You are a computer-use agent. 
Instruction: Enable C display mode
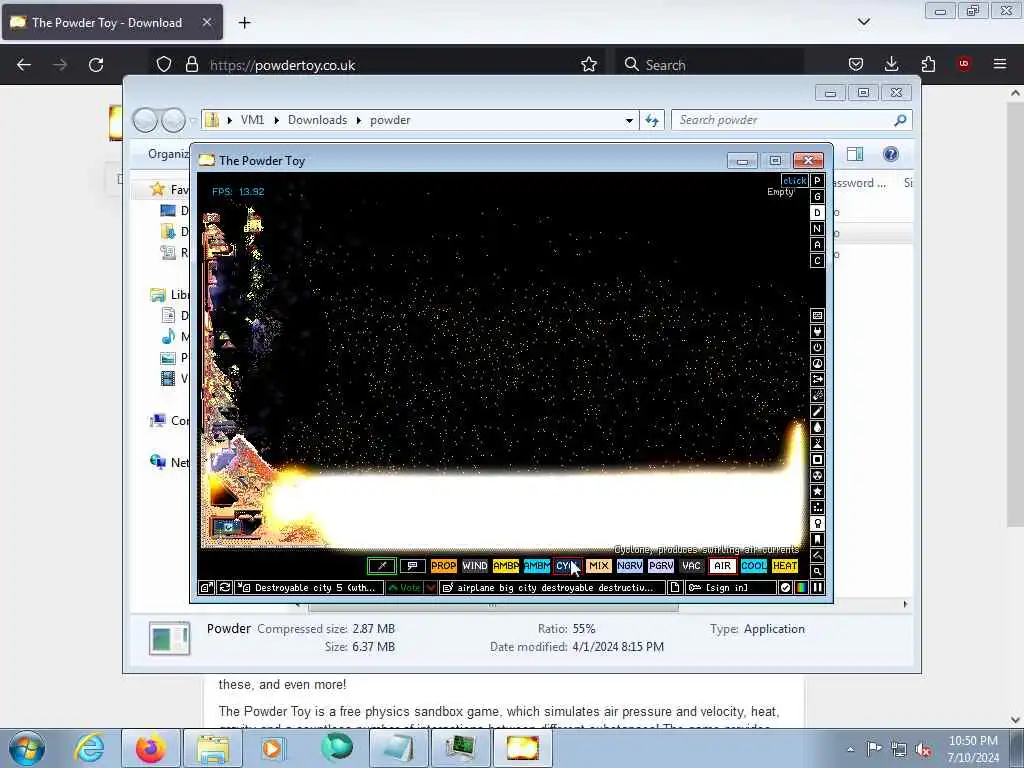click(817, 261)
